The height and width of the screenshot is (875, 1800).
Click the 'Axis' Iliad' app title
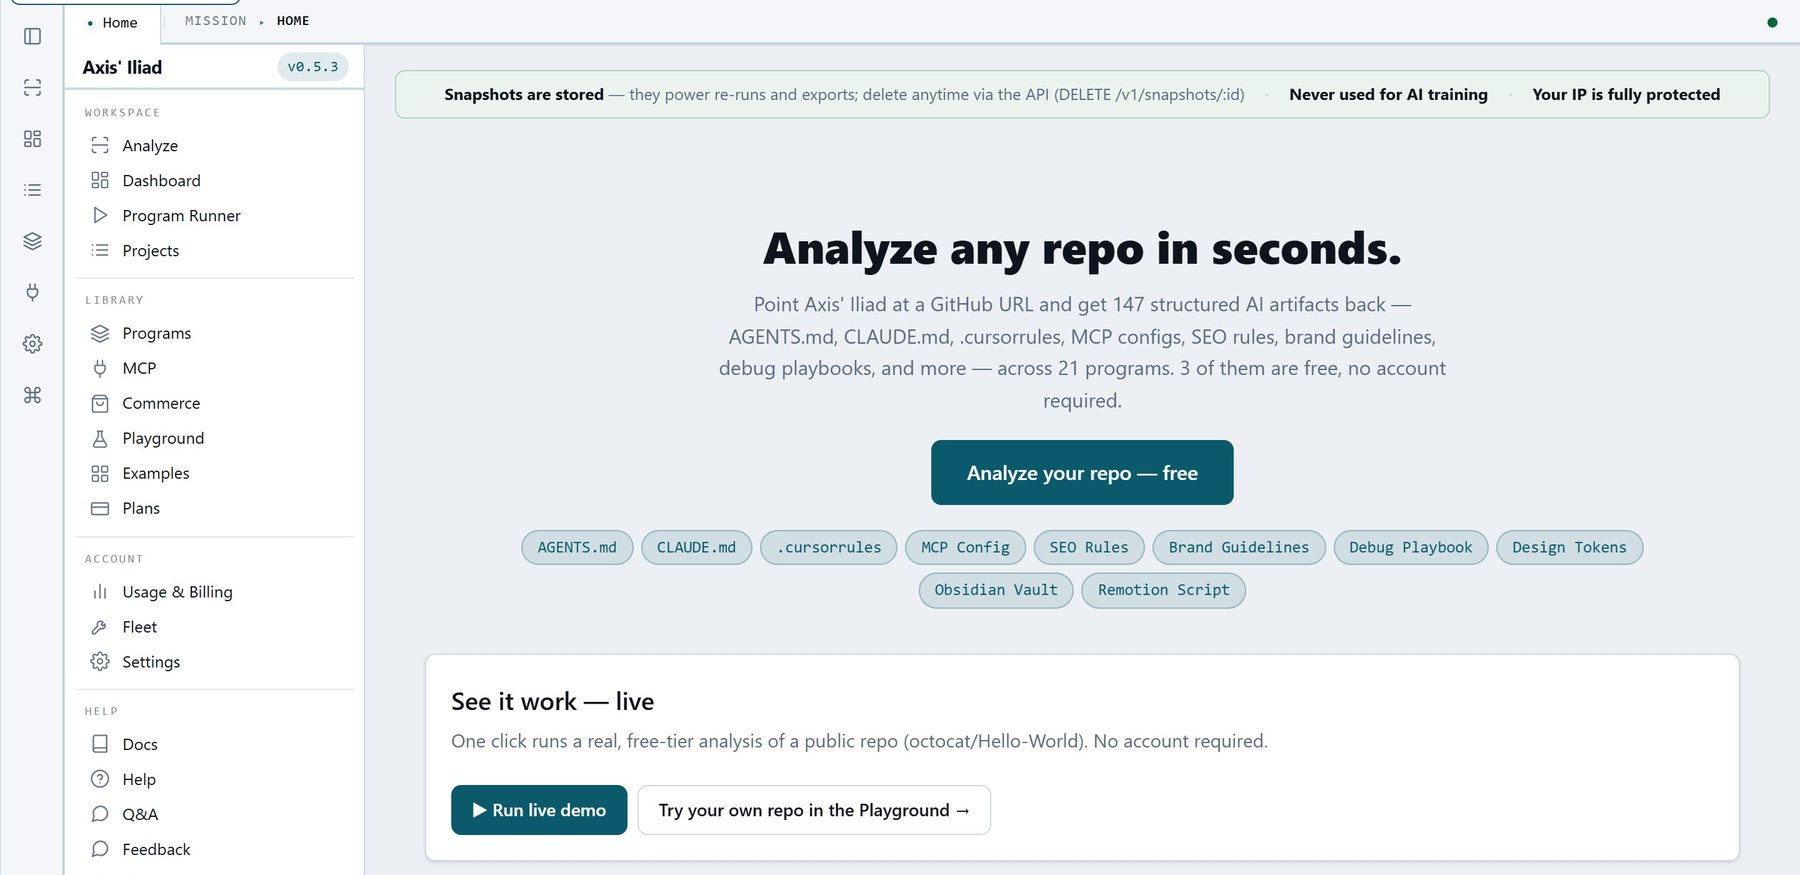(x=122, y=67)
